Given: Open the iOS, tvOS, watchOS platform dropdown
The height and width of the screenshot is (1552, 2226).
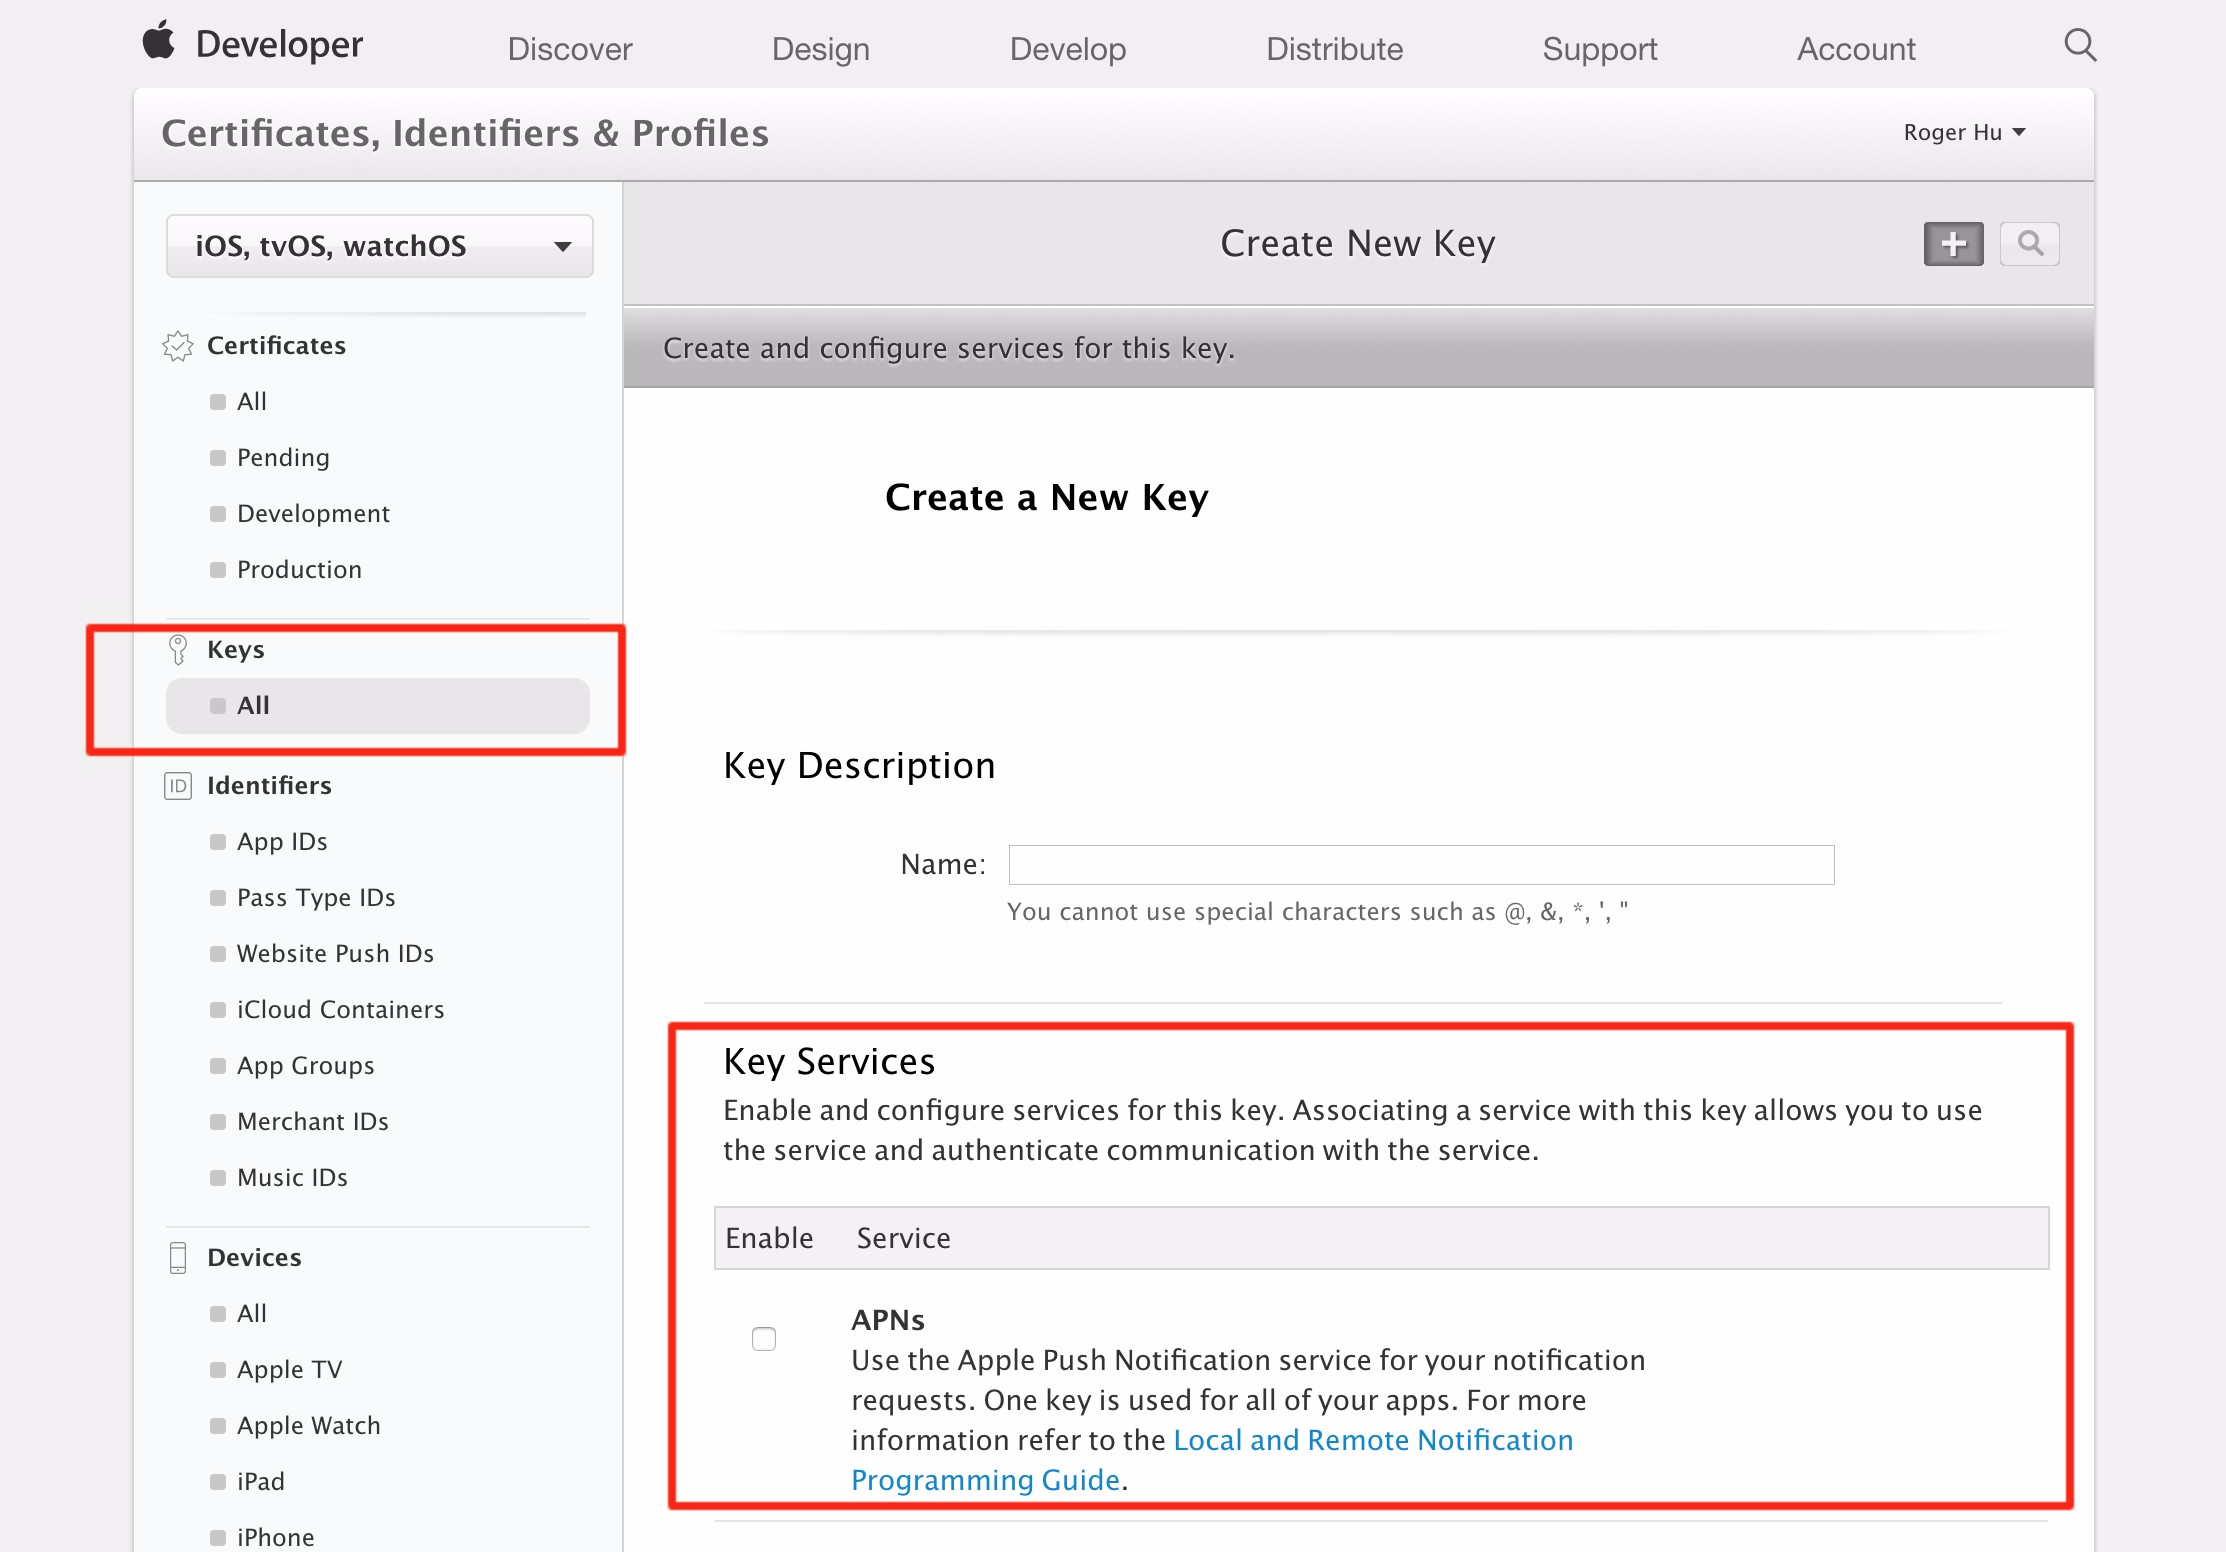Looking at the screenshot, I should [x=380, y=246].
